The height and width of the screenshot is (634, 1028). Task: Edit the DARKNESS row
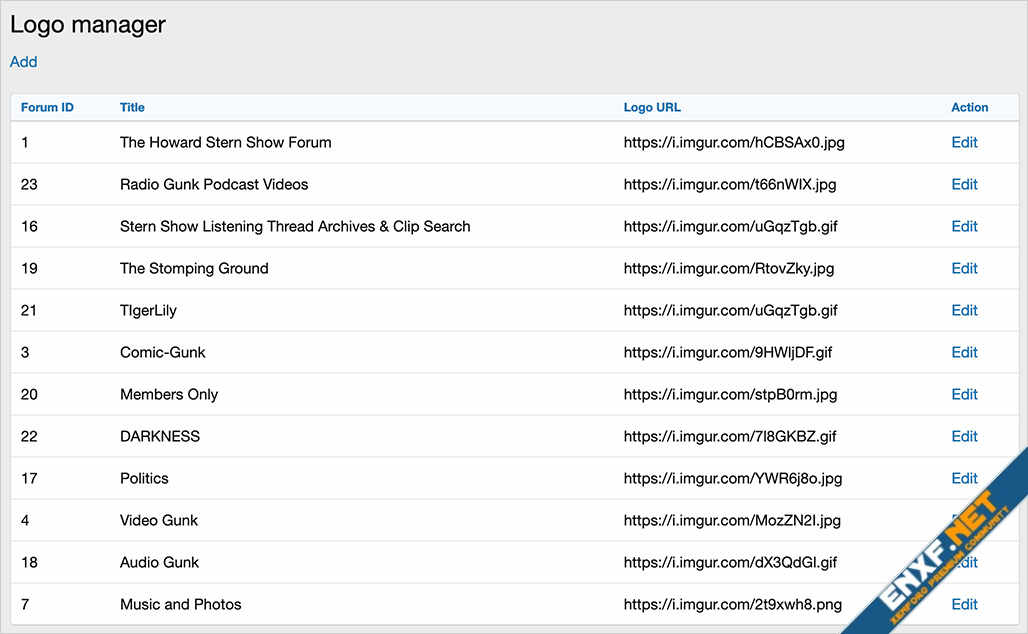[x=964, y=436]
